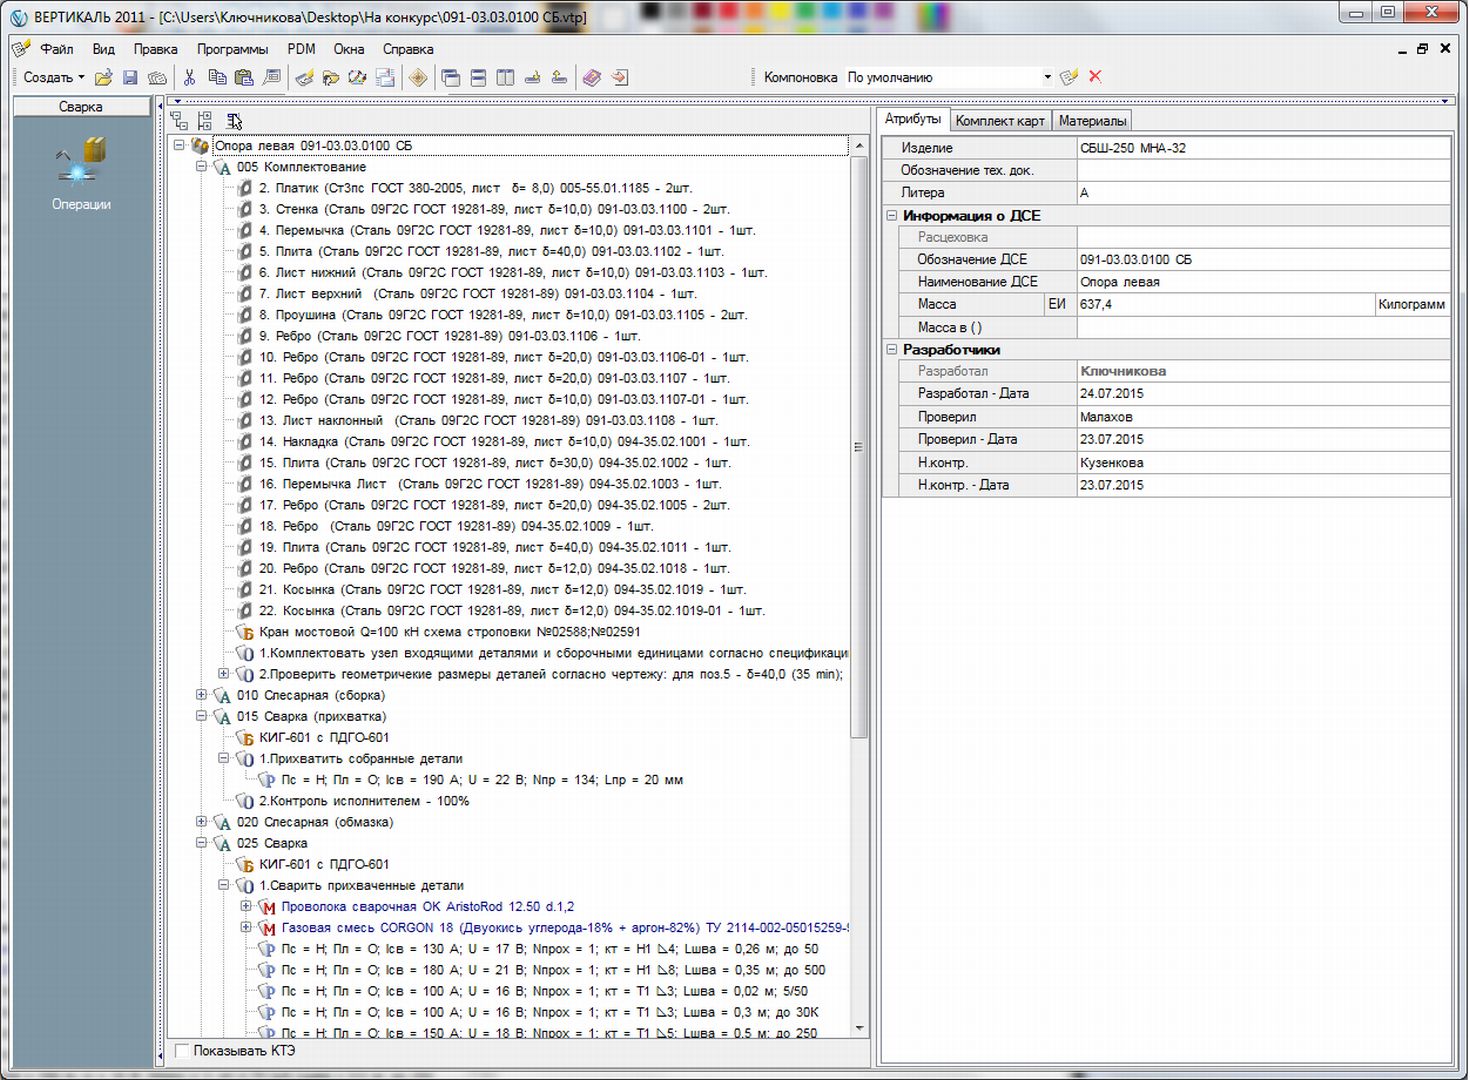The width and height of the screenshot is (1470, 1080).
Task: Collapse the Информация о ДСЕ section
Action: (x=892, y=215)
